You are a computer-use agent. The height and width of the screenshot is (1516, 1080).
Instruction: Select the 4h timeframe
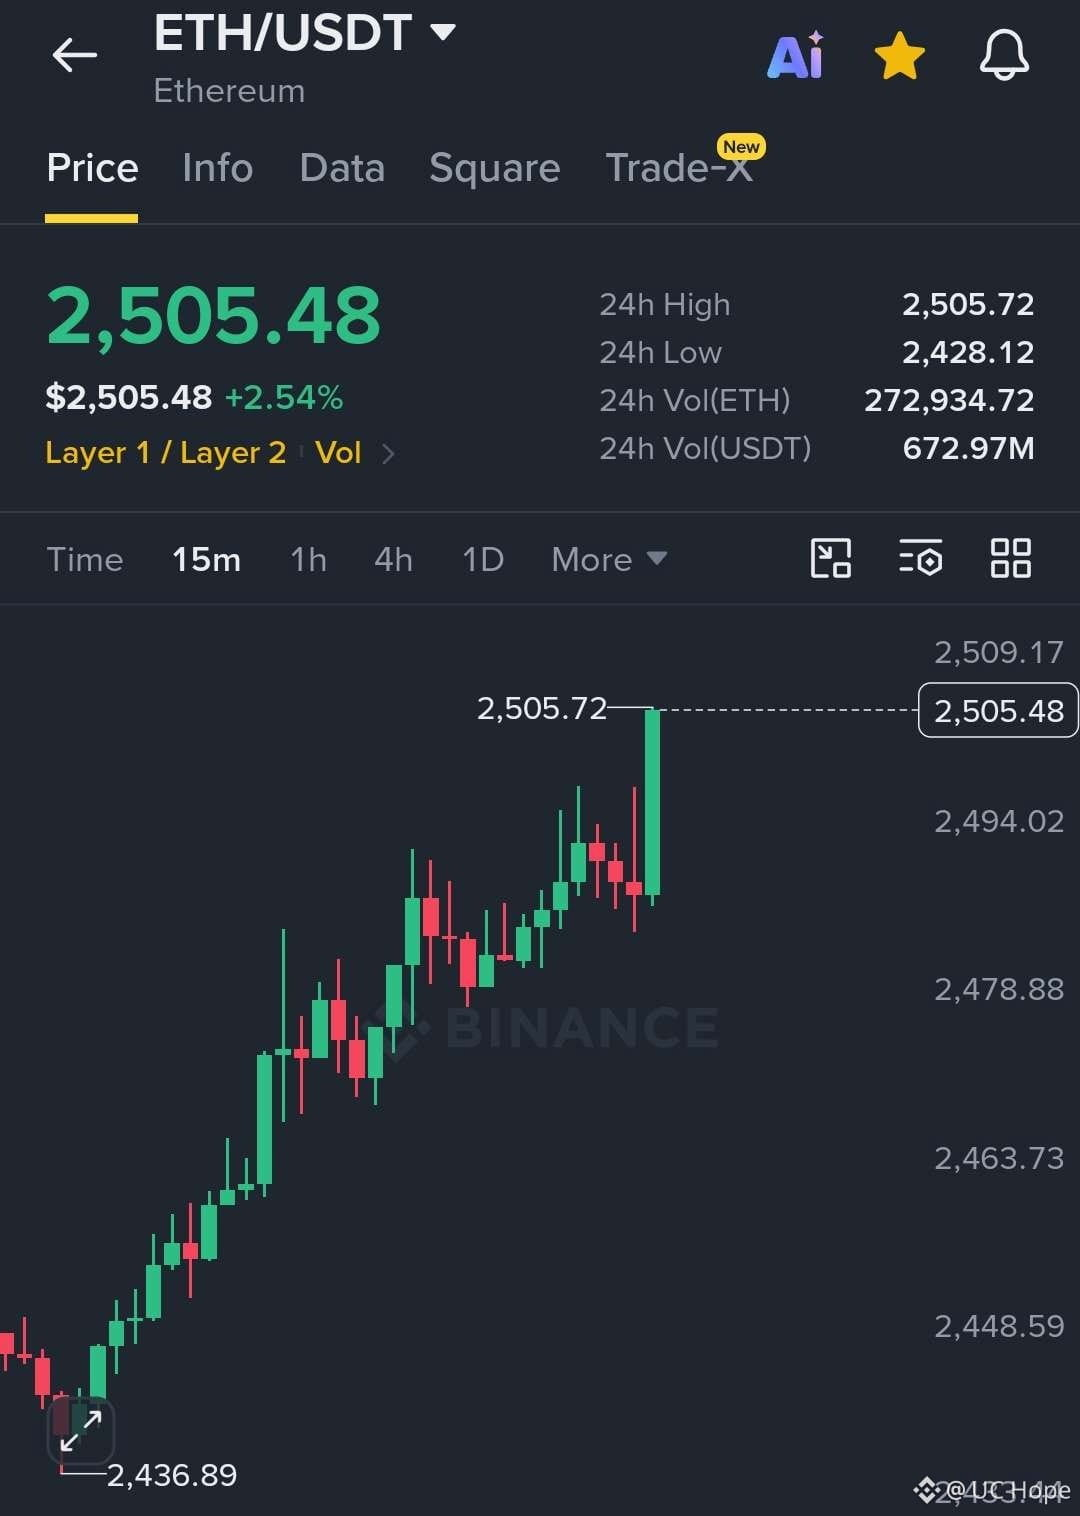click(x=393, y=559)
